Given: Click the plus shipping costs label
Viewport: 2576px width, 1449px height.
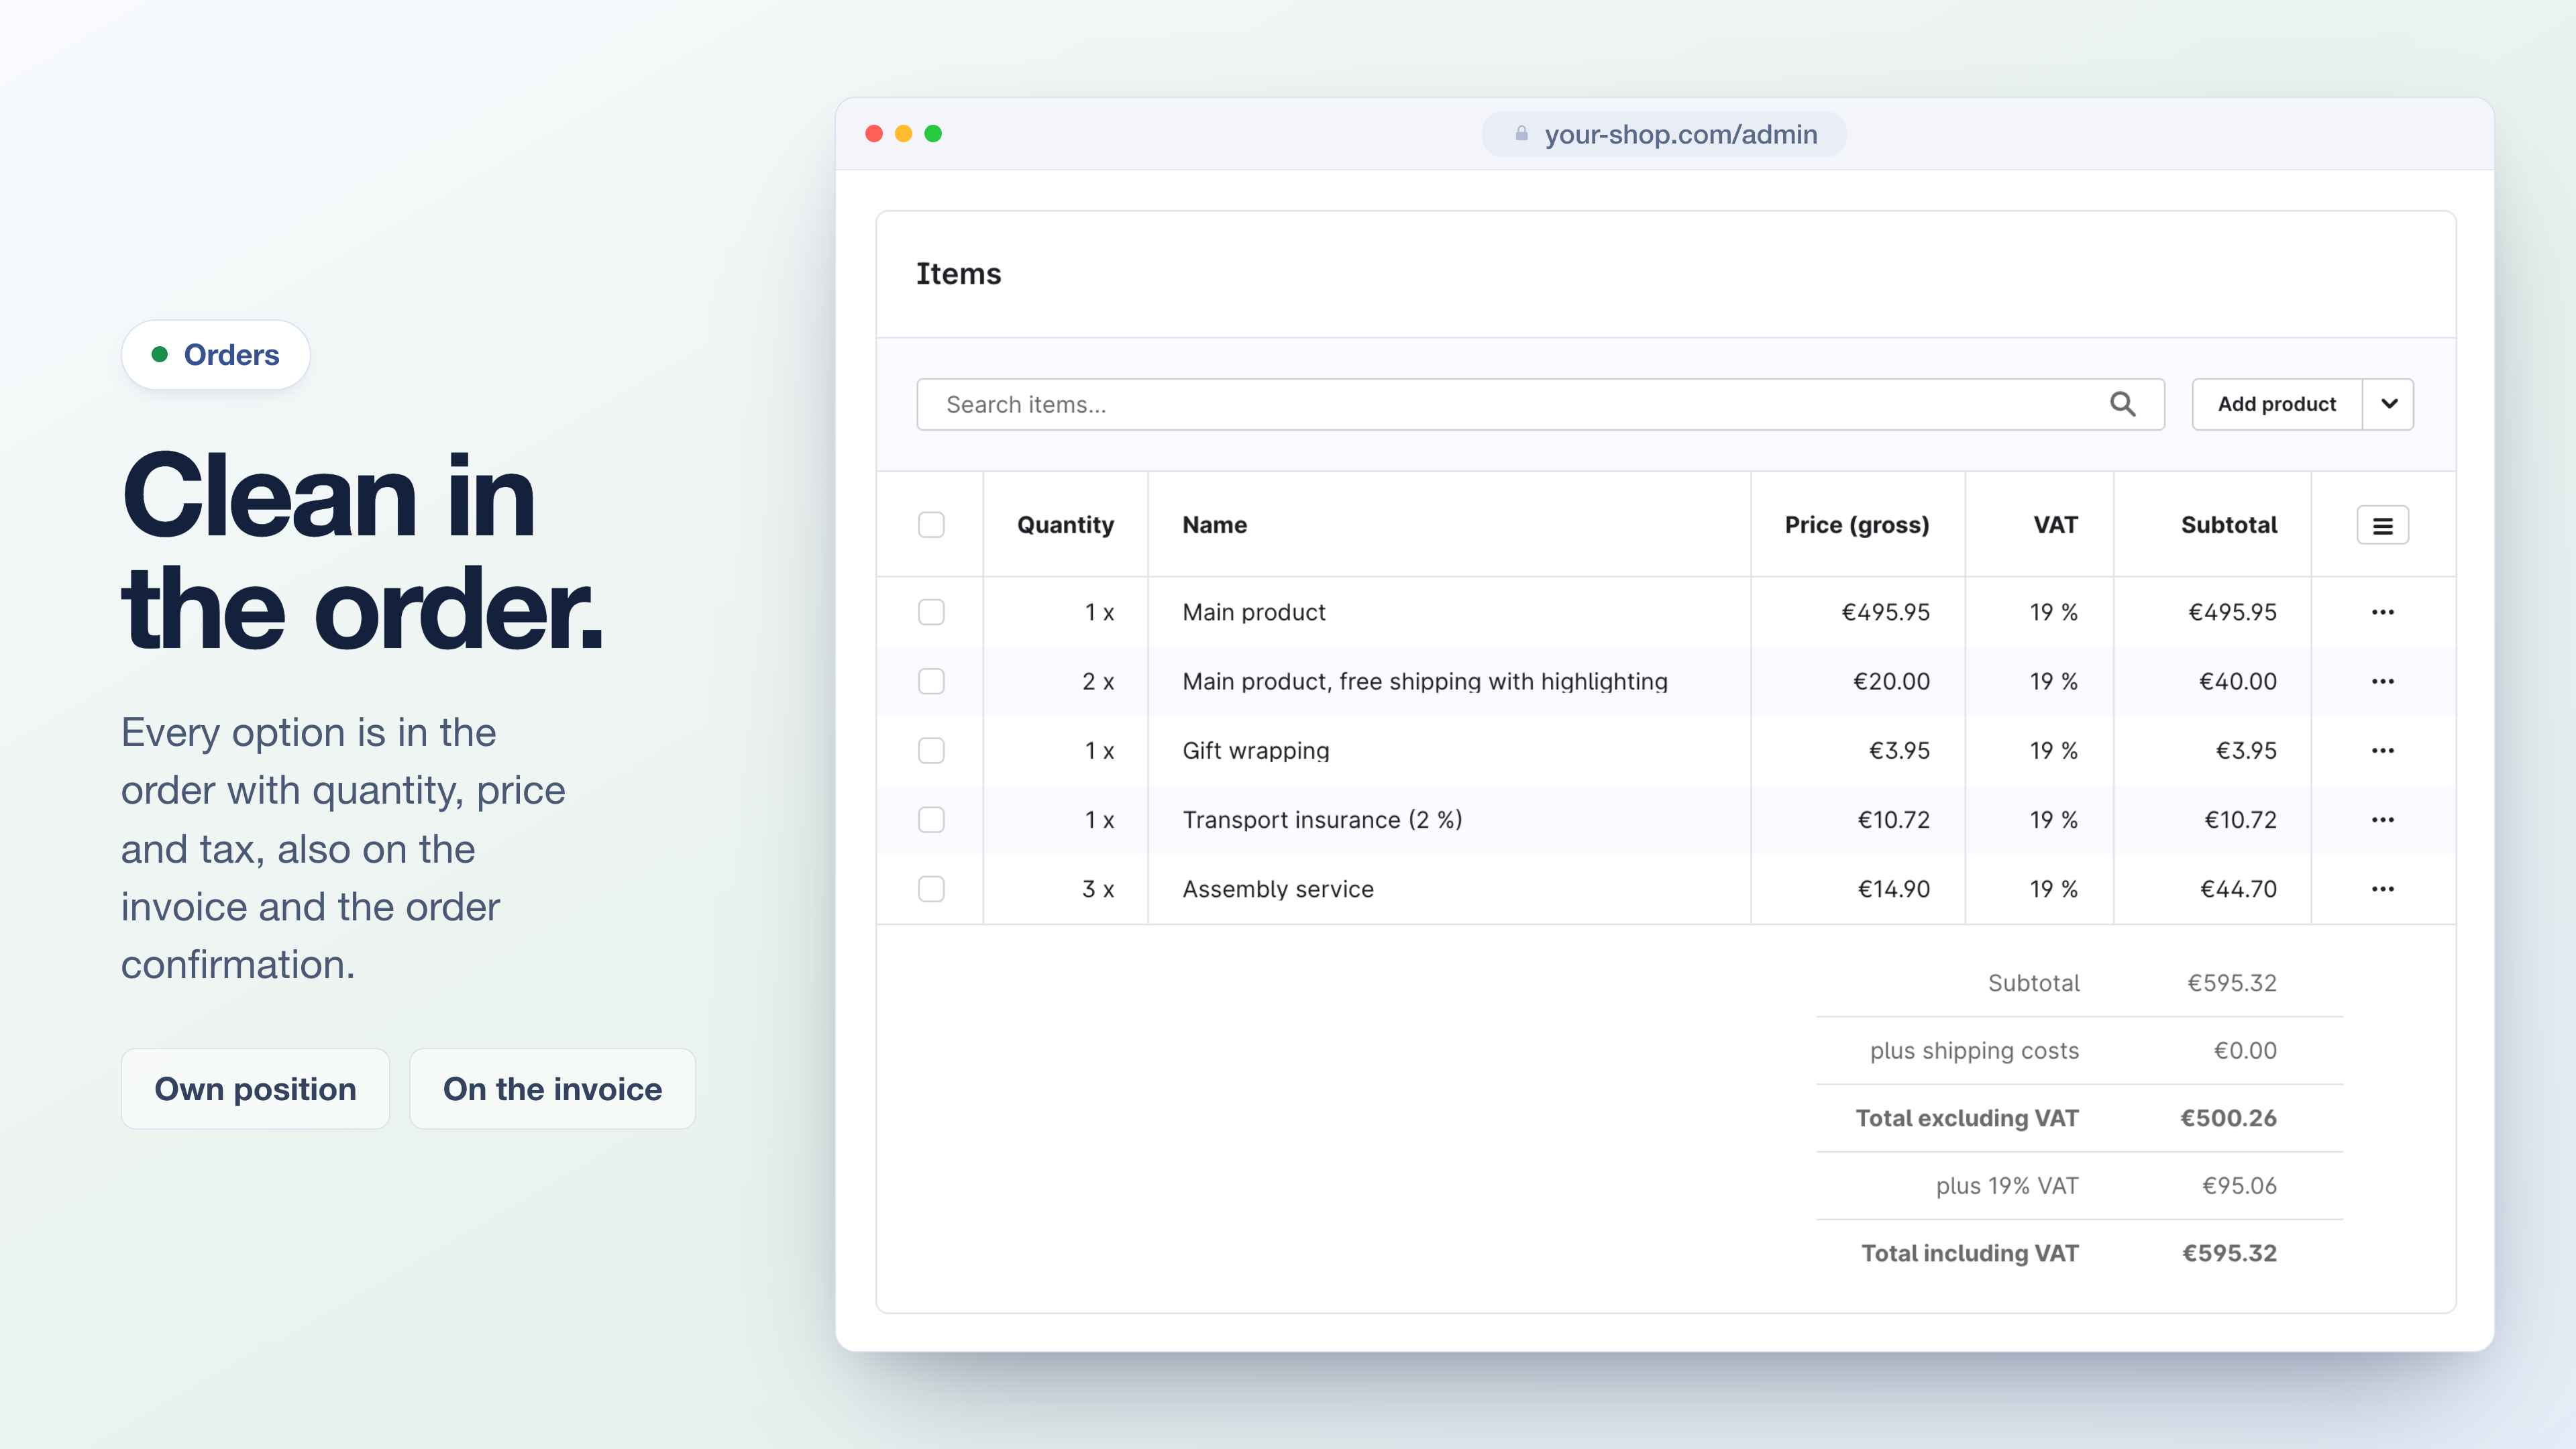Looking at the screenshot, I should click(x=1974, y=1050).
